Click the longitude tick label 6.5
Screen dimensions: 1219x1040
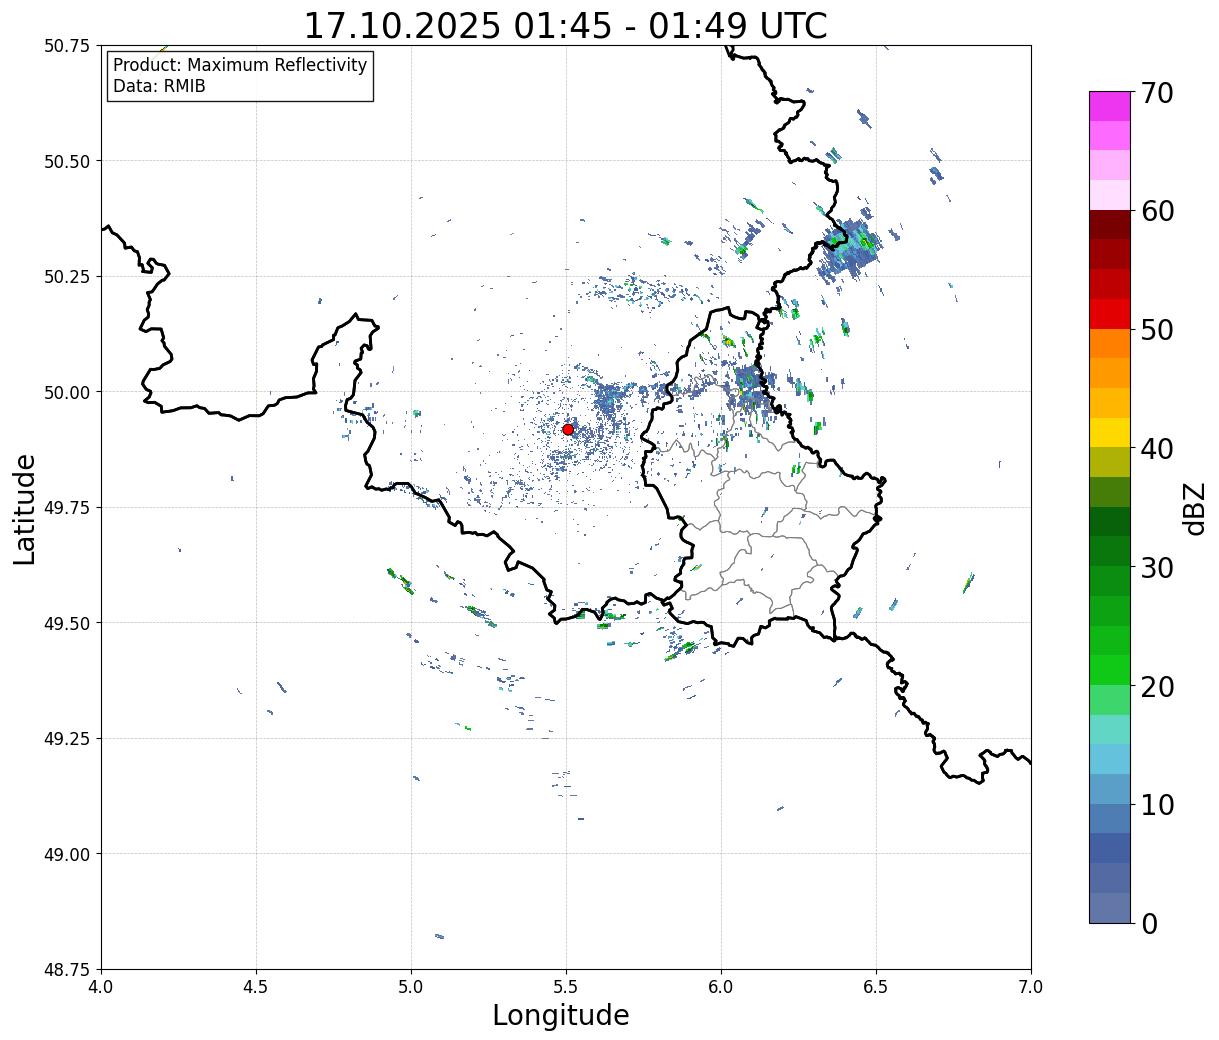pos(876,987)
